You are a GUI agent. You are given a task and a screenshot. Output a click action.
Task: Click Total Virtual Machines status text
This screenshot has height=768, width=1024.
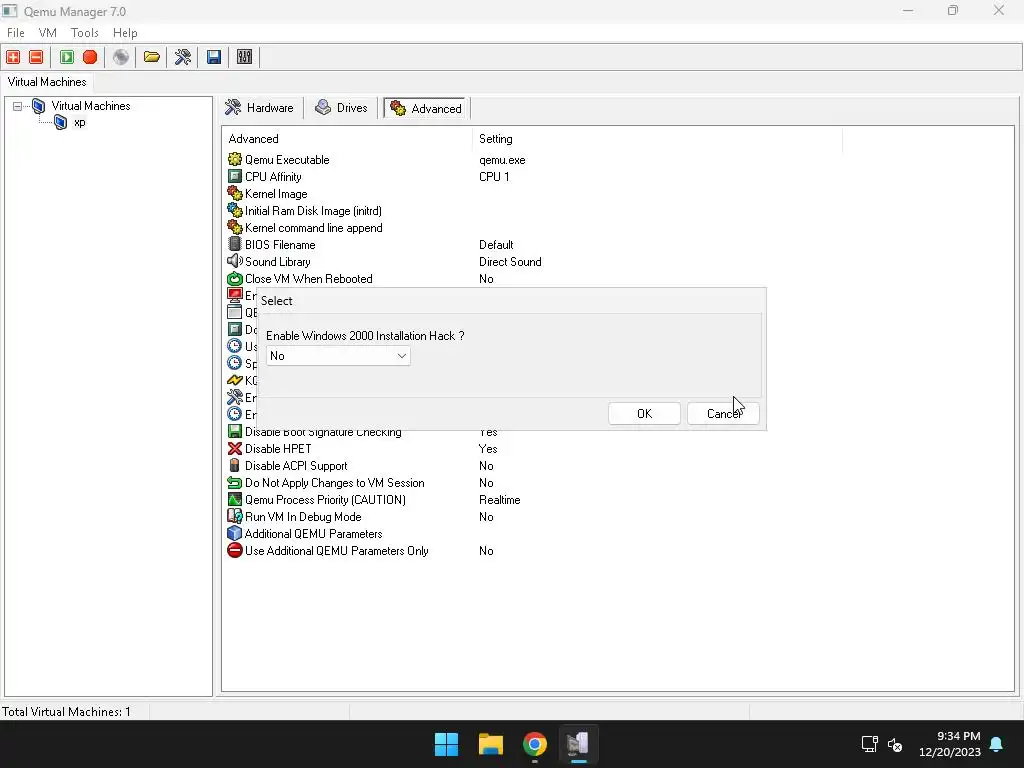[66, 711]
